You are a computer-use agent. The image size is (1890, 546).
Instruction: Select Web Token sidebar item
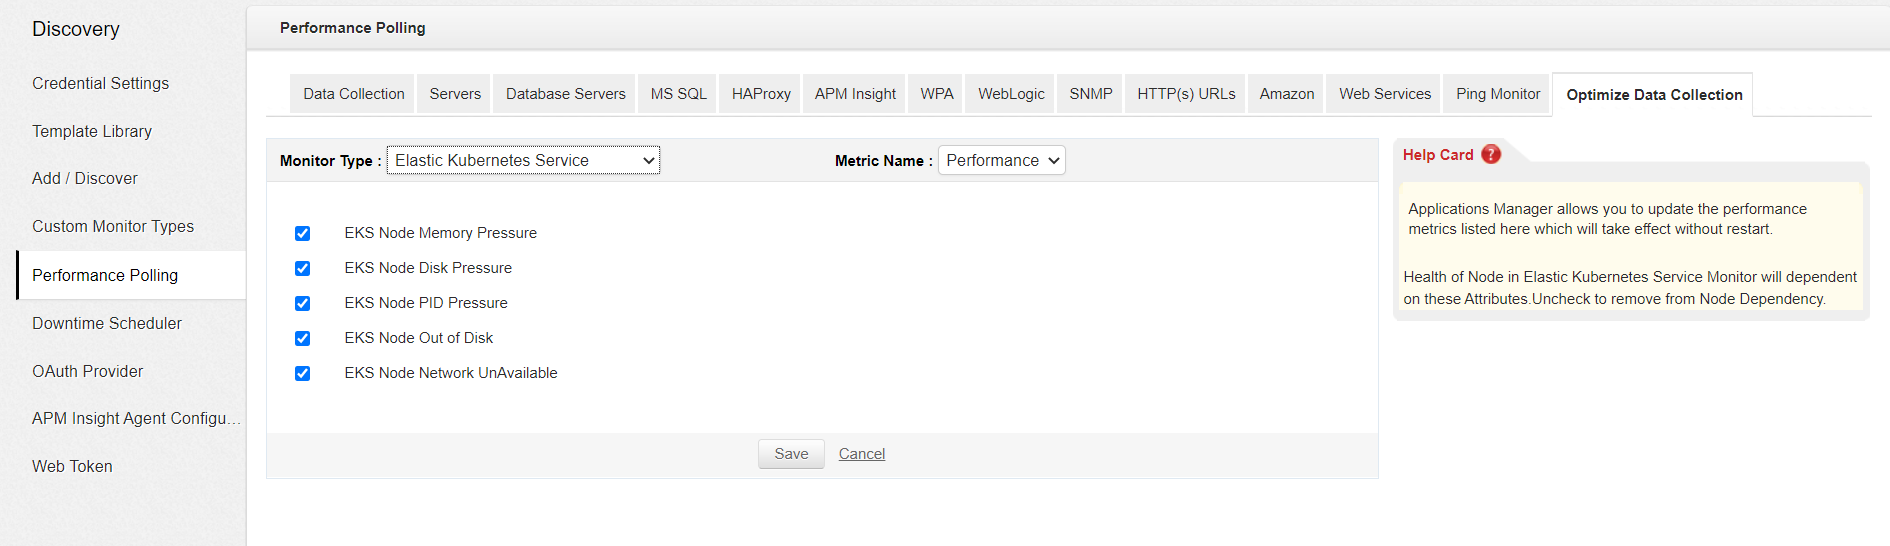click(x=72, y=466)
